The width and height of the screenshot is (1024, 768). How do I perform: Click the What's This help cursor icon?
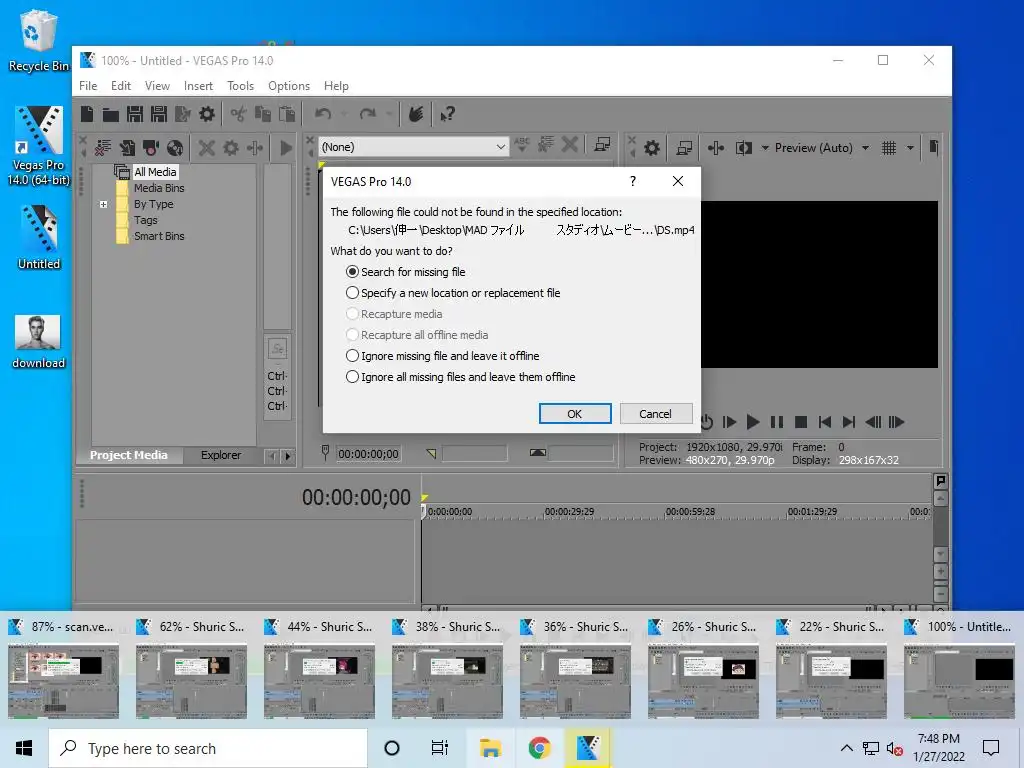click(447, 114)
